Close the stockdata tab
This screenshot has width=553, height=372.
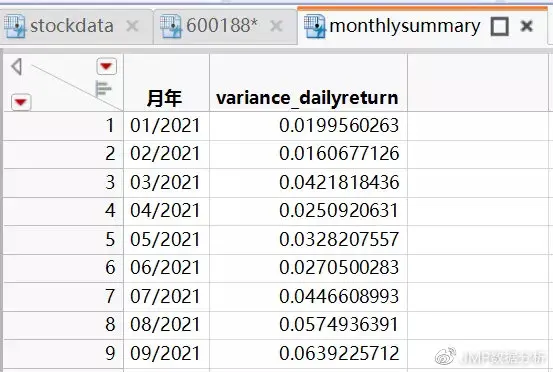[132, 26]
